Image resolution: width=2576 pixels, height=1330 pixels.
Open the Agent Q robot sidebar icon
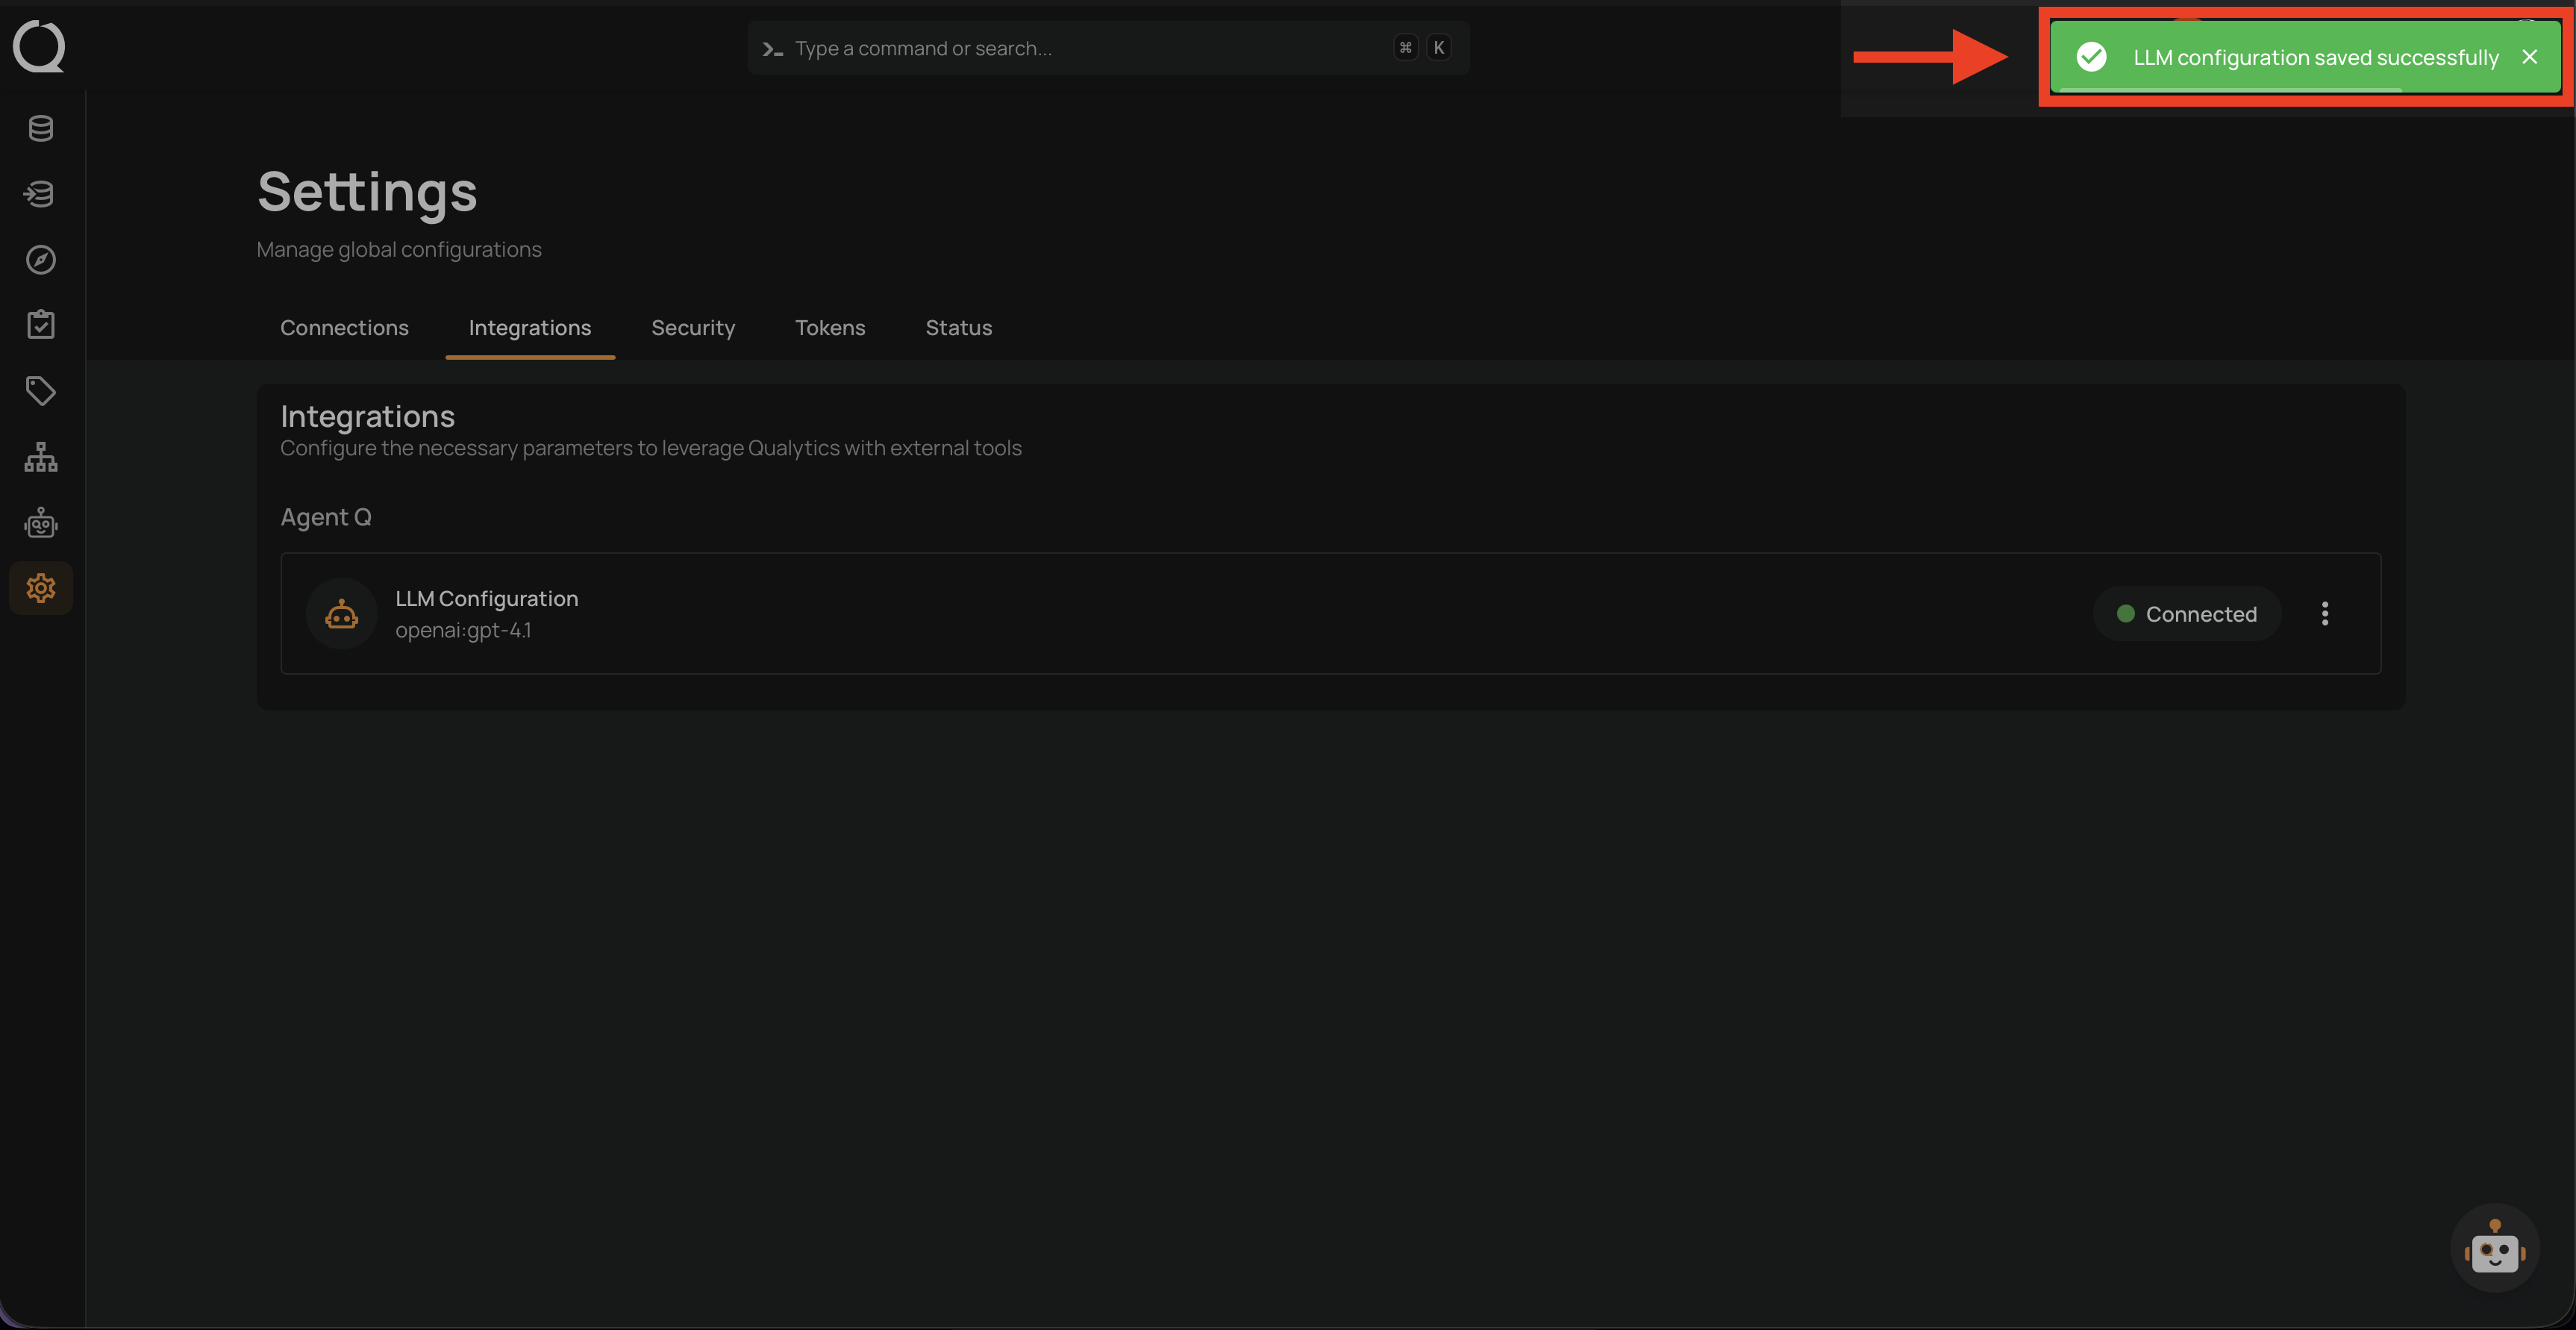[41, 523]
